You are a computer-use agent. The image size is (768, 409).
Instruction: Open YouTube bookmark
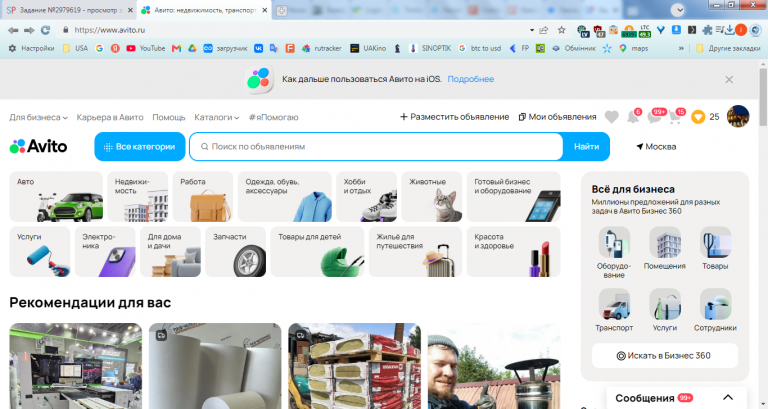tap(145, 48)
